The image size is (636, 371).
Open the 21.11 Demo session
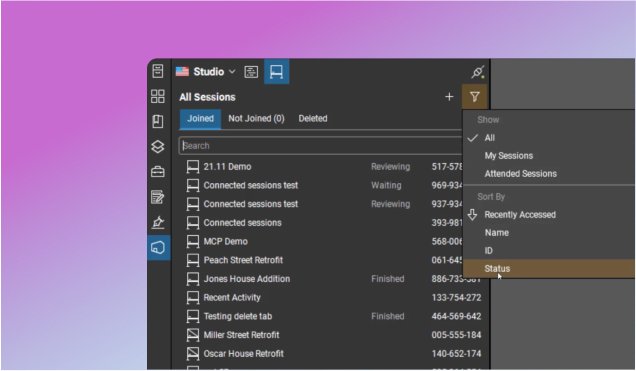tap(227, 167)
